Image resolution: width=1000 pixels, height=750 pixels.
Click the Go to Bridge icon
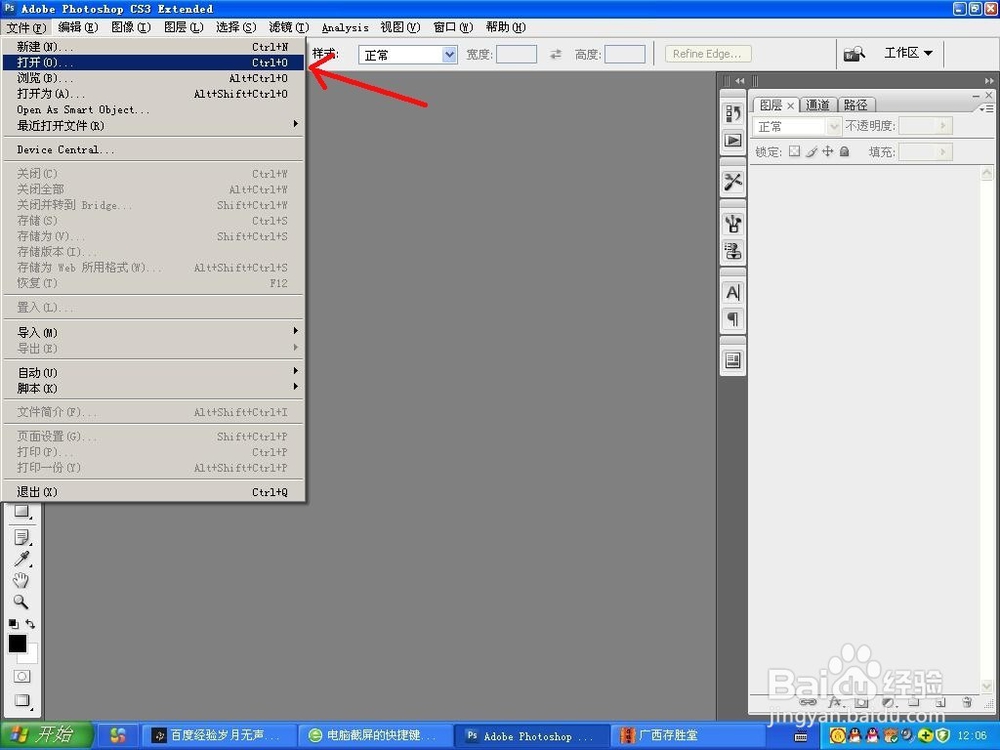click(x=854, y=54)
